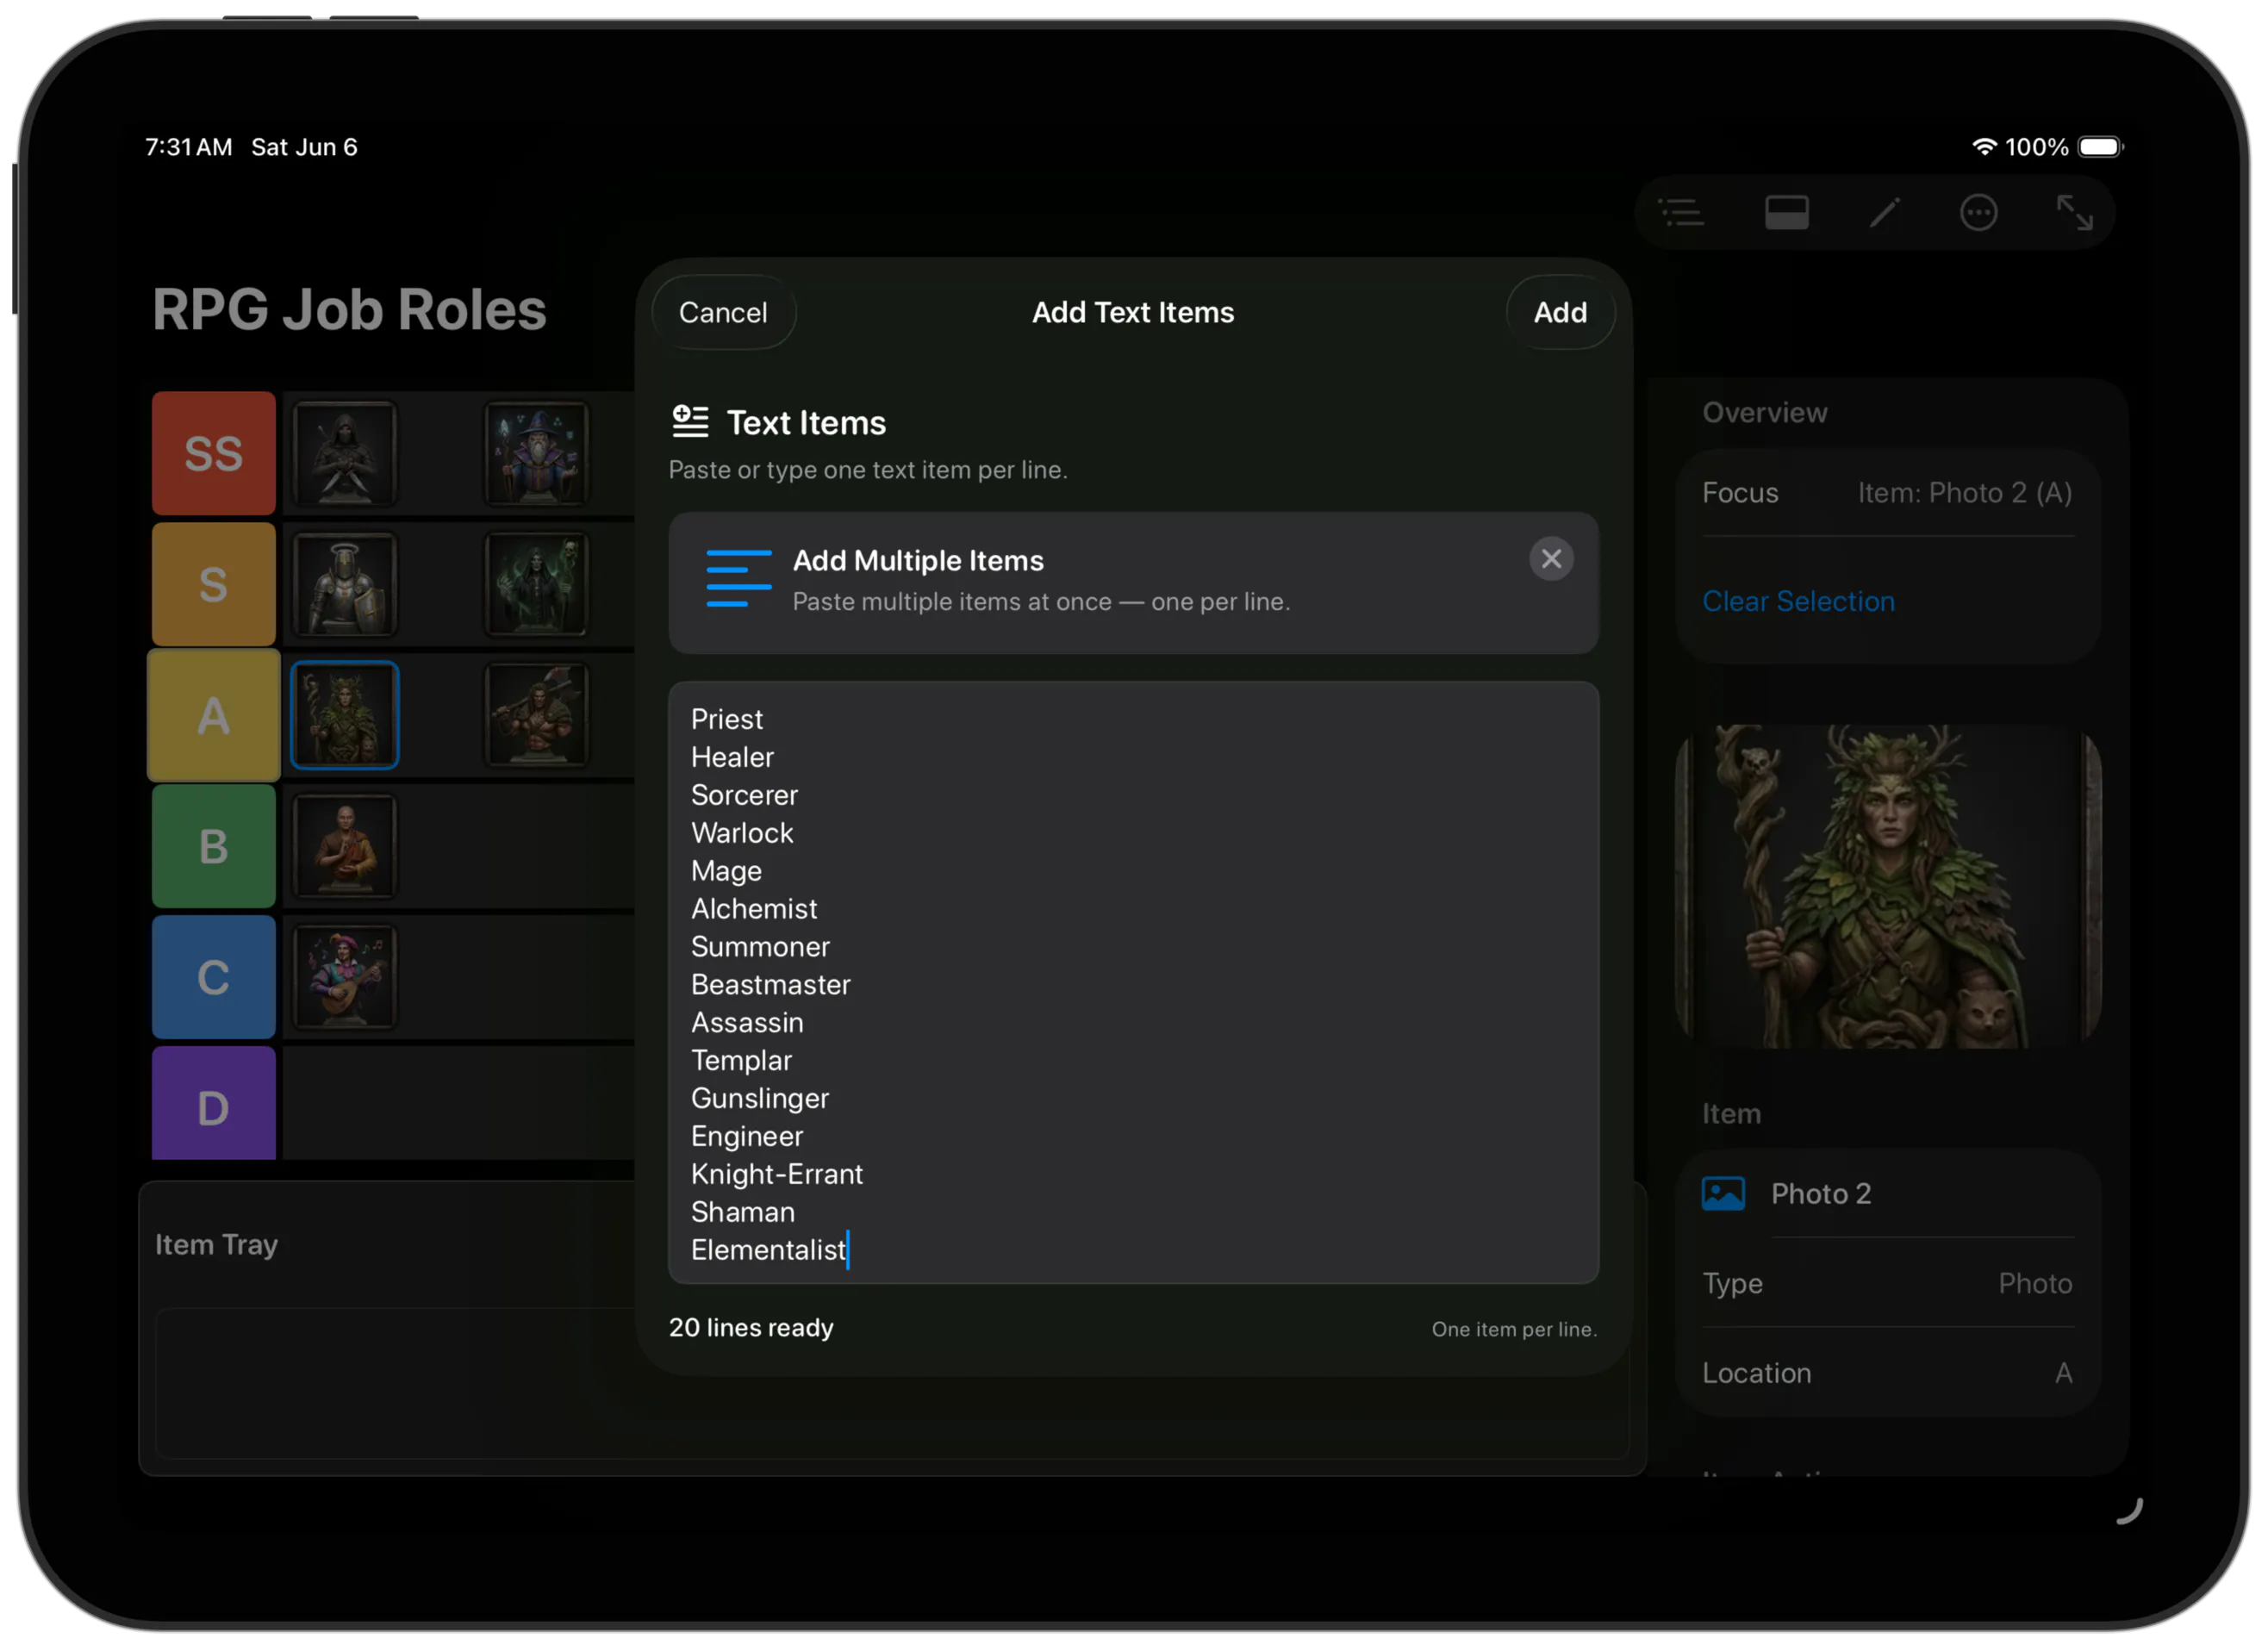Toggle the item tray panel icon
The image size is (2268, 1651).
pos(1786,213)
